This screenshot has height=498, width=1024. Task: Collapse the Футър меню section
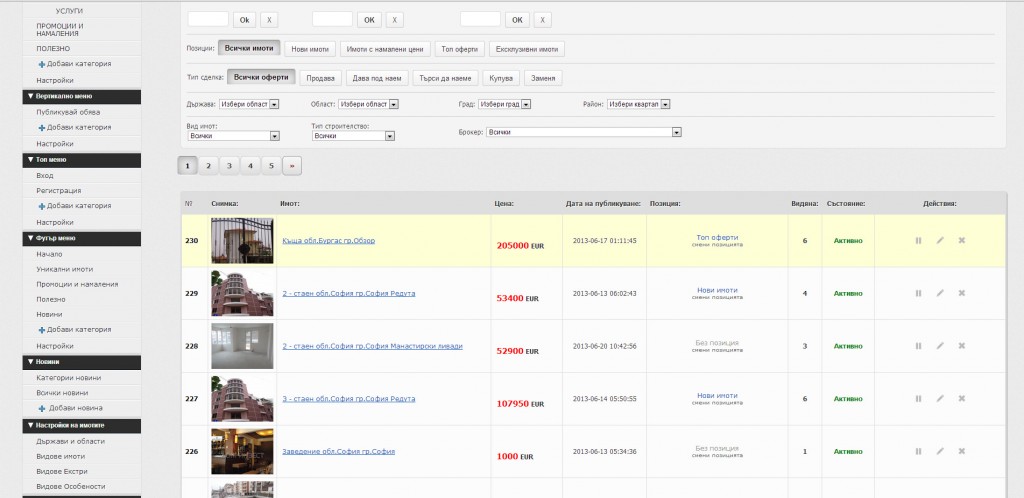82,238
